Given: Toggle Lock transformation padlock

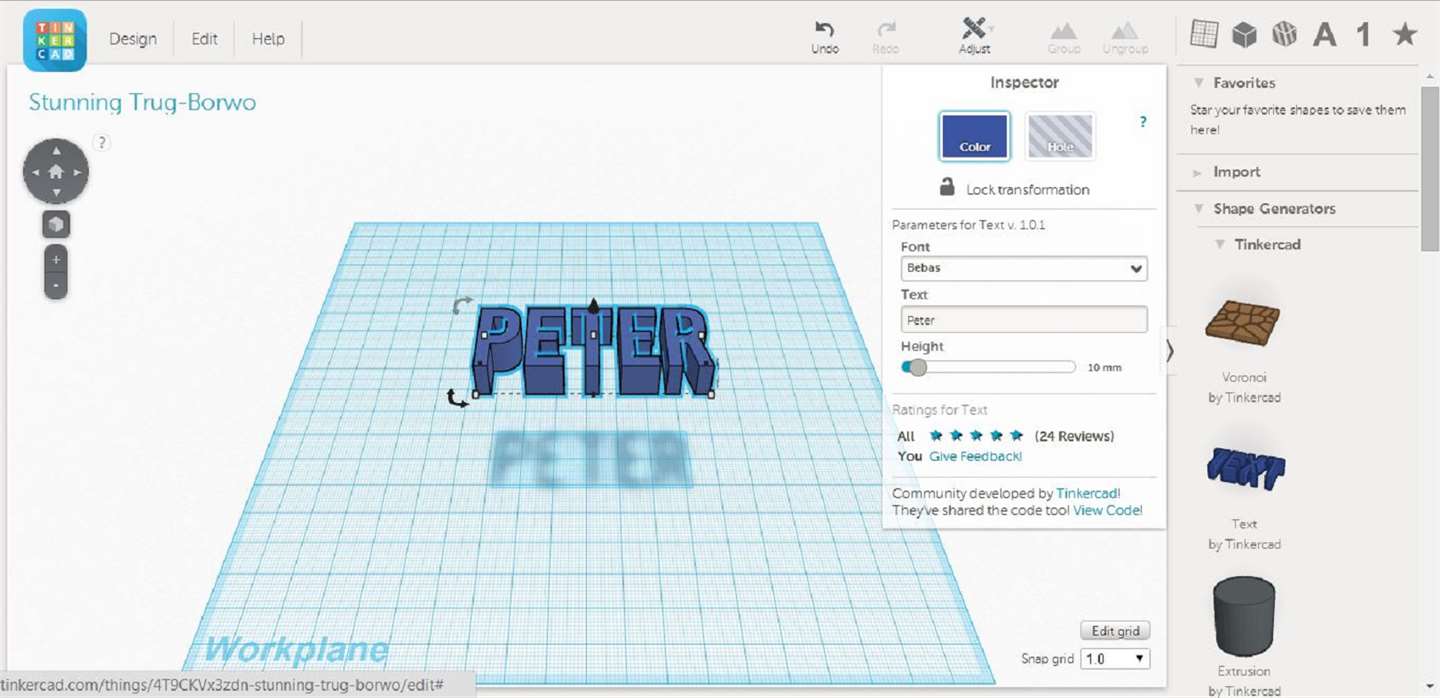Looking at the screenshot, I should (947, 187).
